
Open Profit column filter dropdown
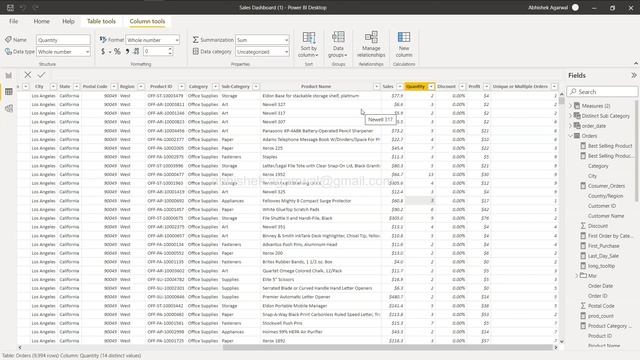pos(486,87)
